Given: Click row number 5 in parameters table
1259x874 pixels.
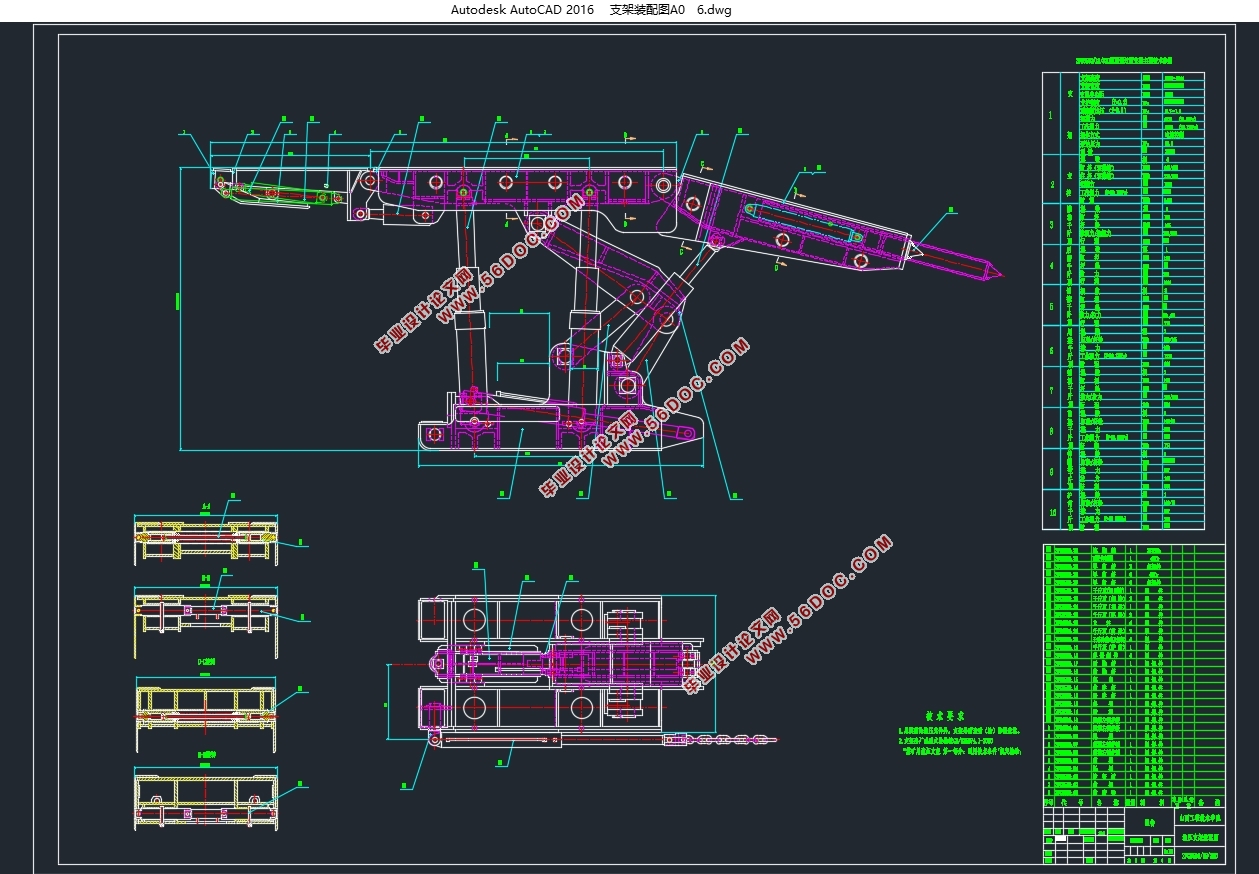Looking at the screenshot, I should click(x=1050, y=306).
